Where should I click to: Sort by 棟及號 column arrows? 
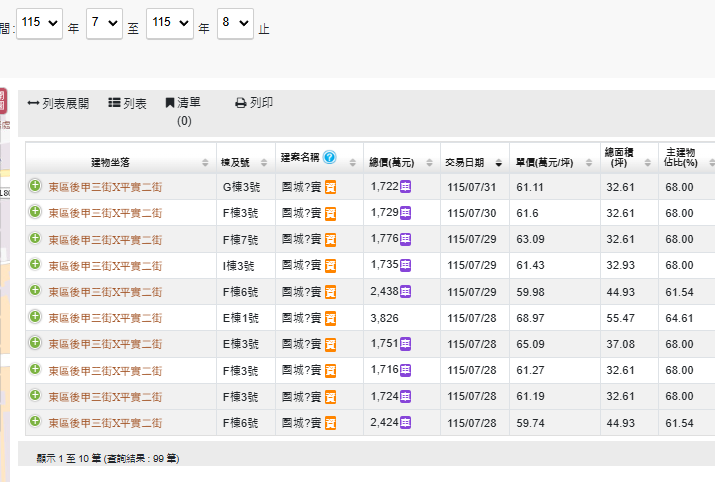pos(264,163)
